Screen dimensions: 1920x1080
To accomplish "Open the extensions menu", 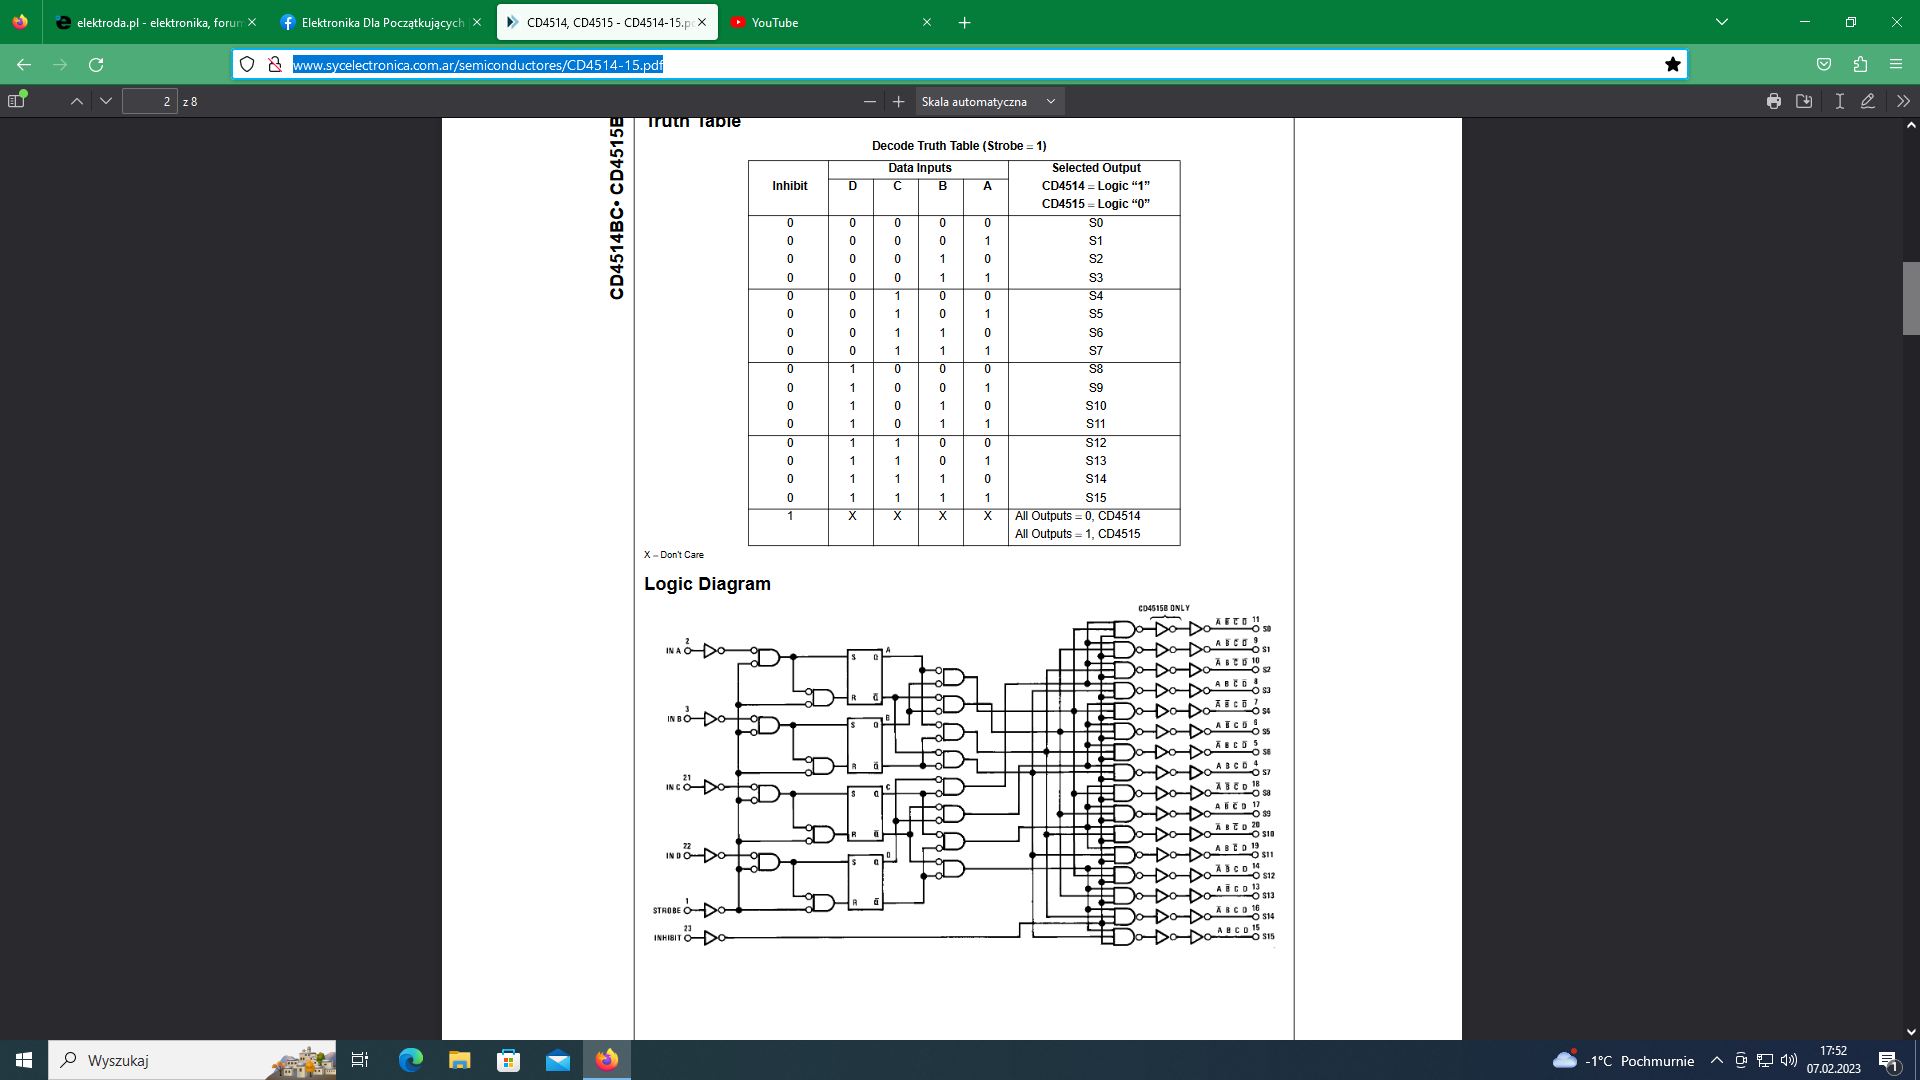I will [1860, 64].
